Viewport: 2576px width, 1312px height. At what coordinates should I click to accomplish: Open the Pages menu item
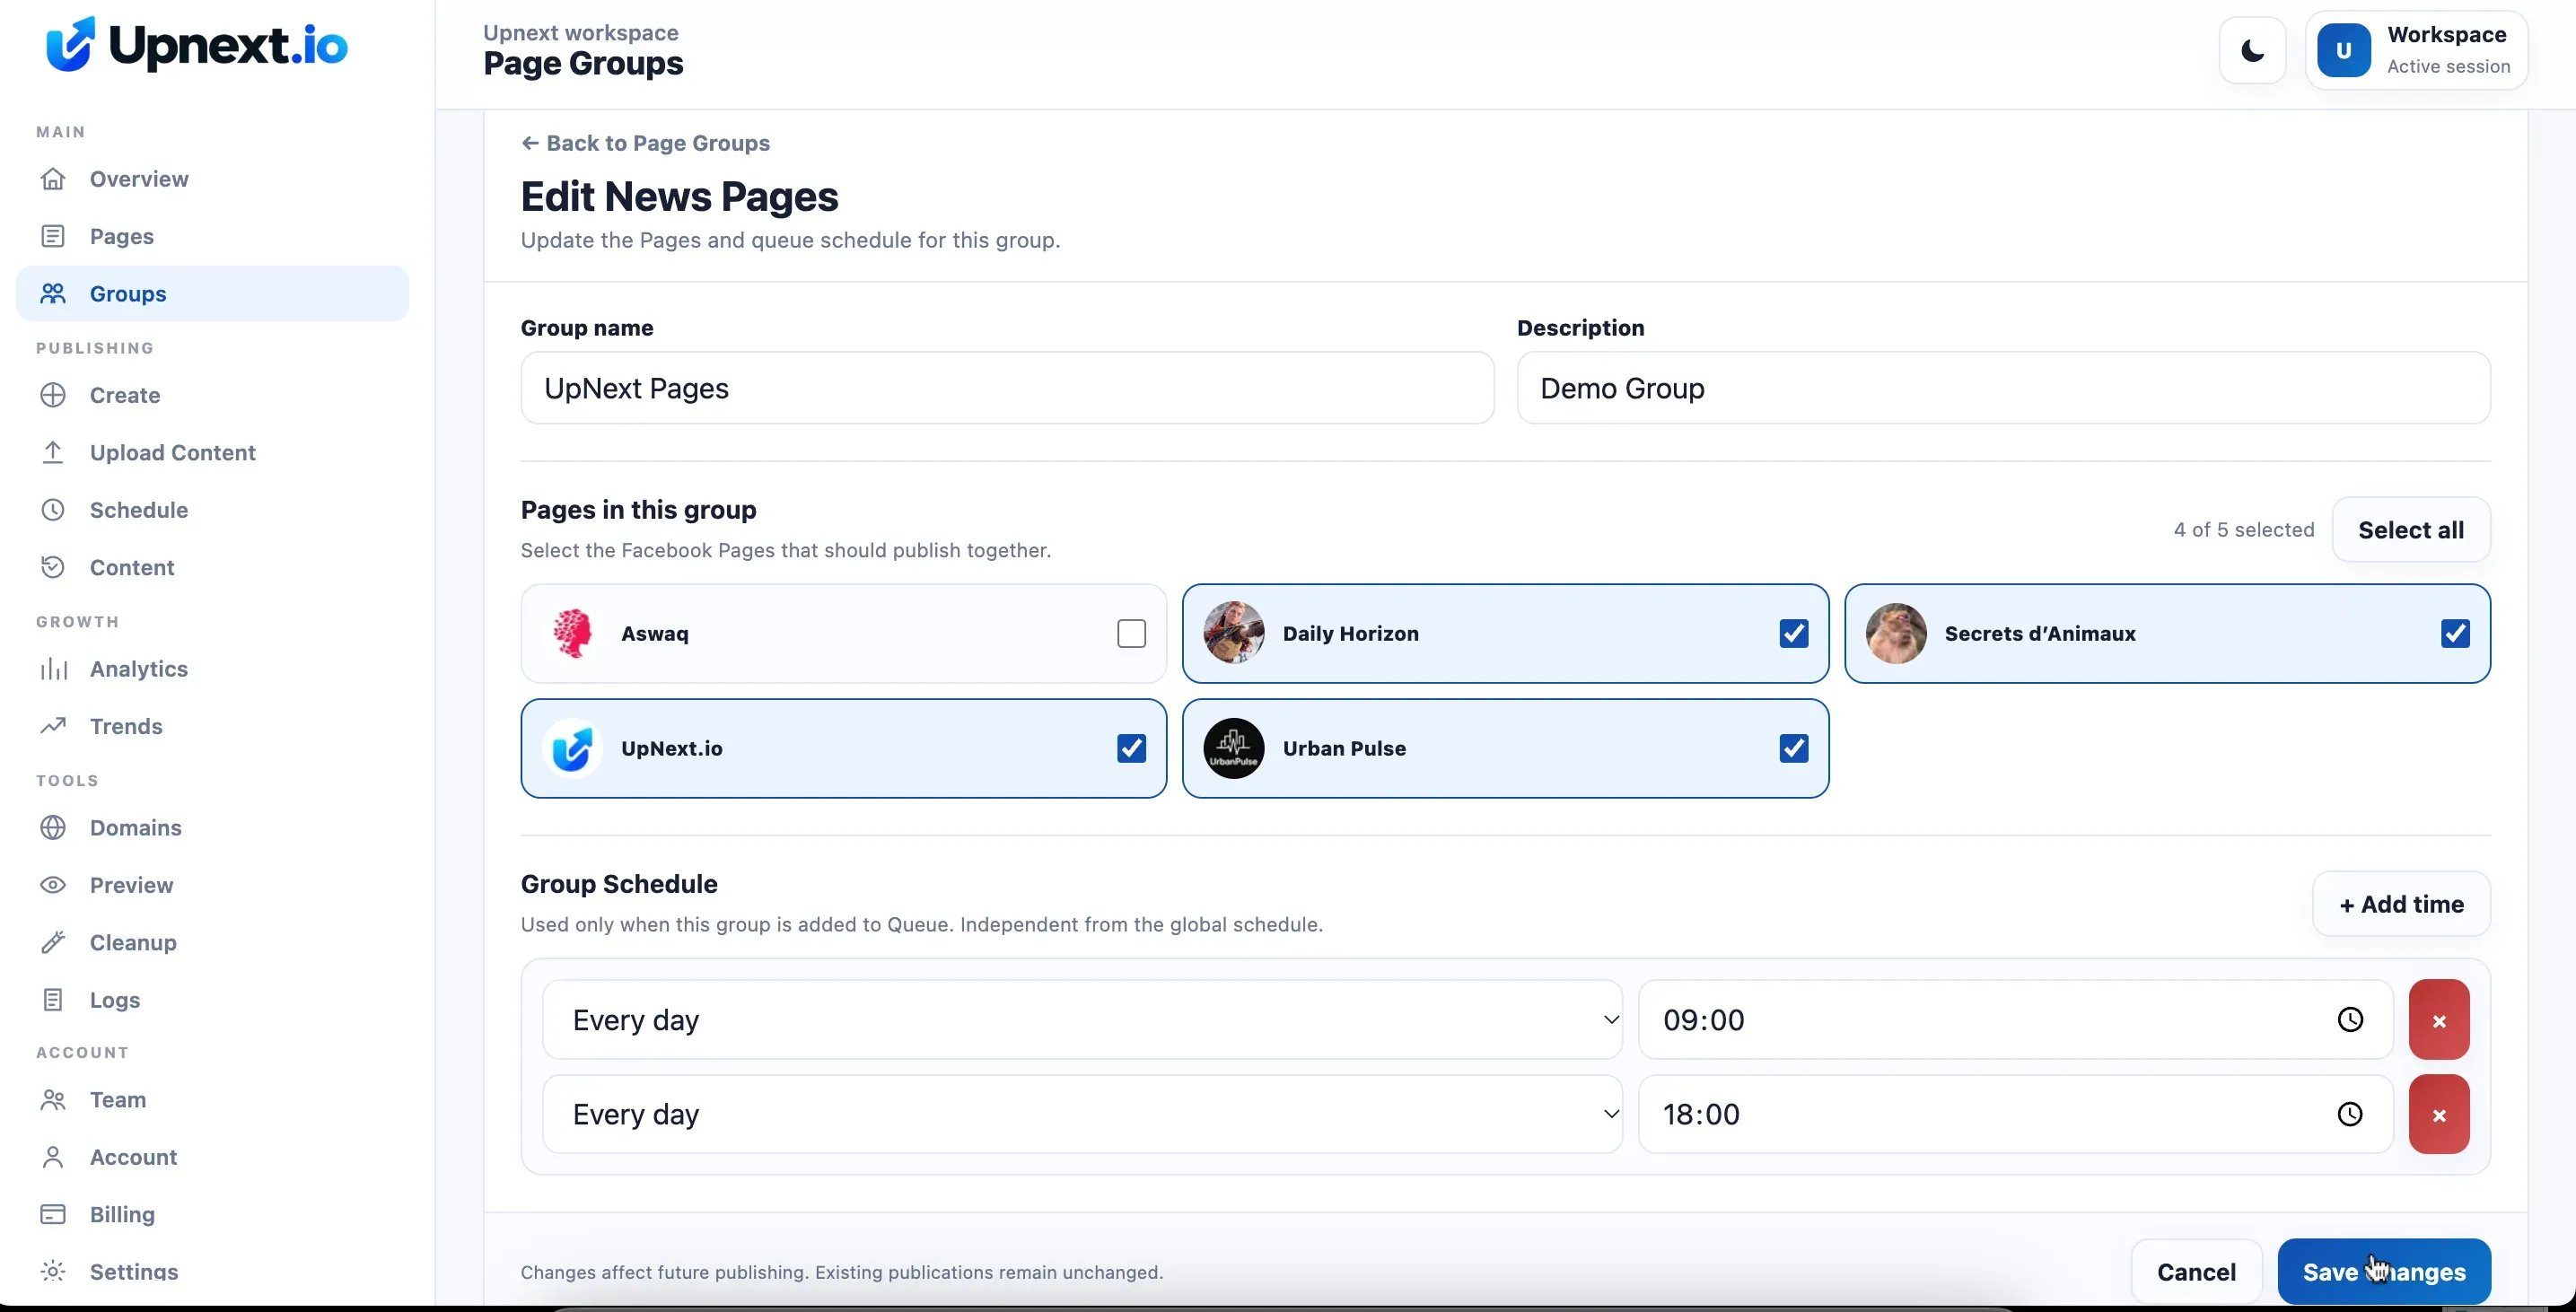pyautogui.click(x=212, y=236)
